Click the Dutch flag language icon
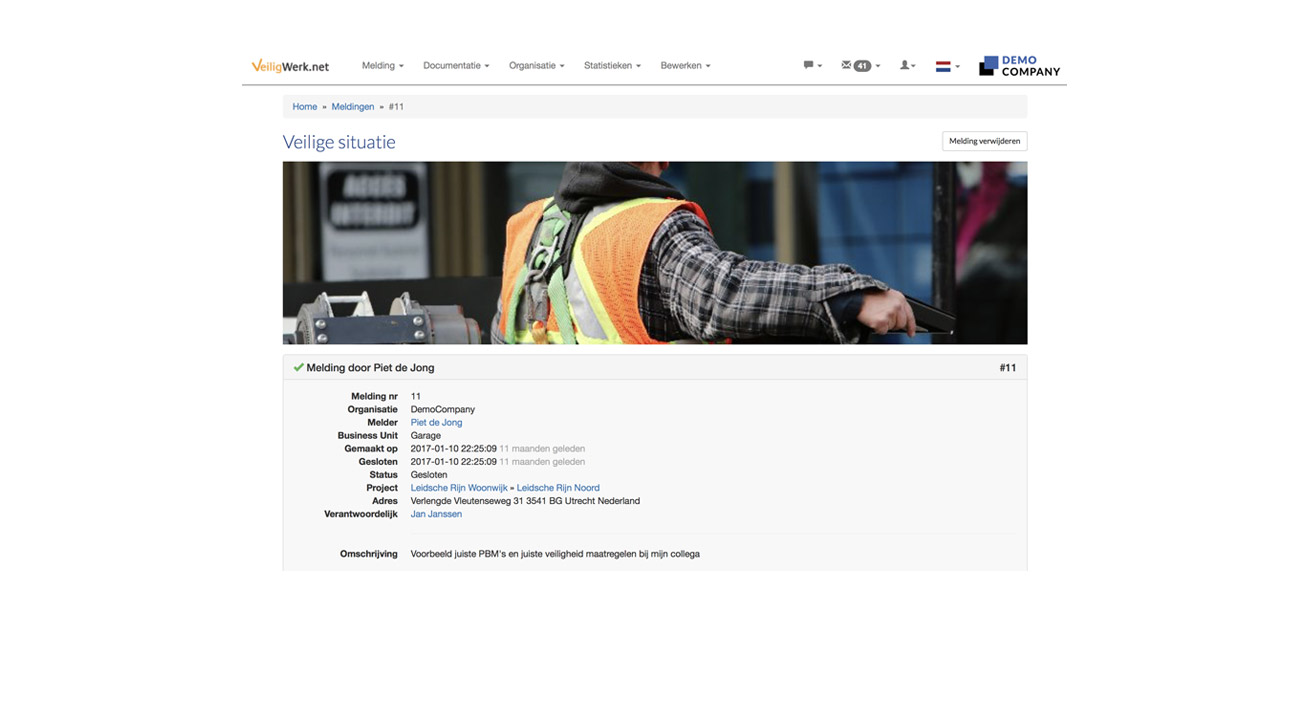The width and height of the screenshot is (1299, 713). coord(943,66)
